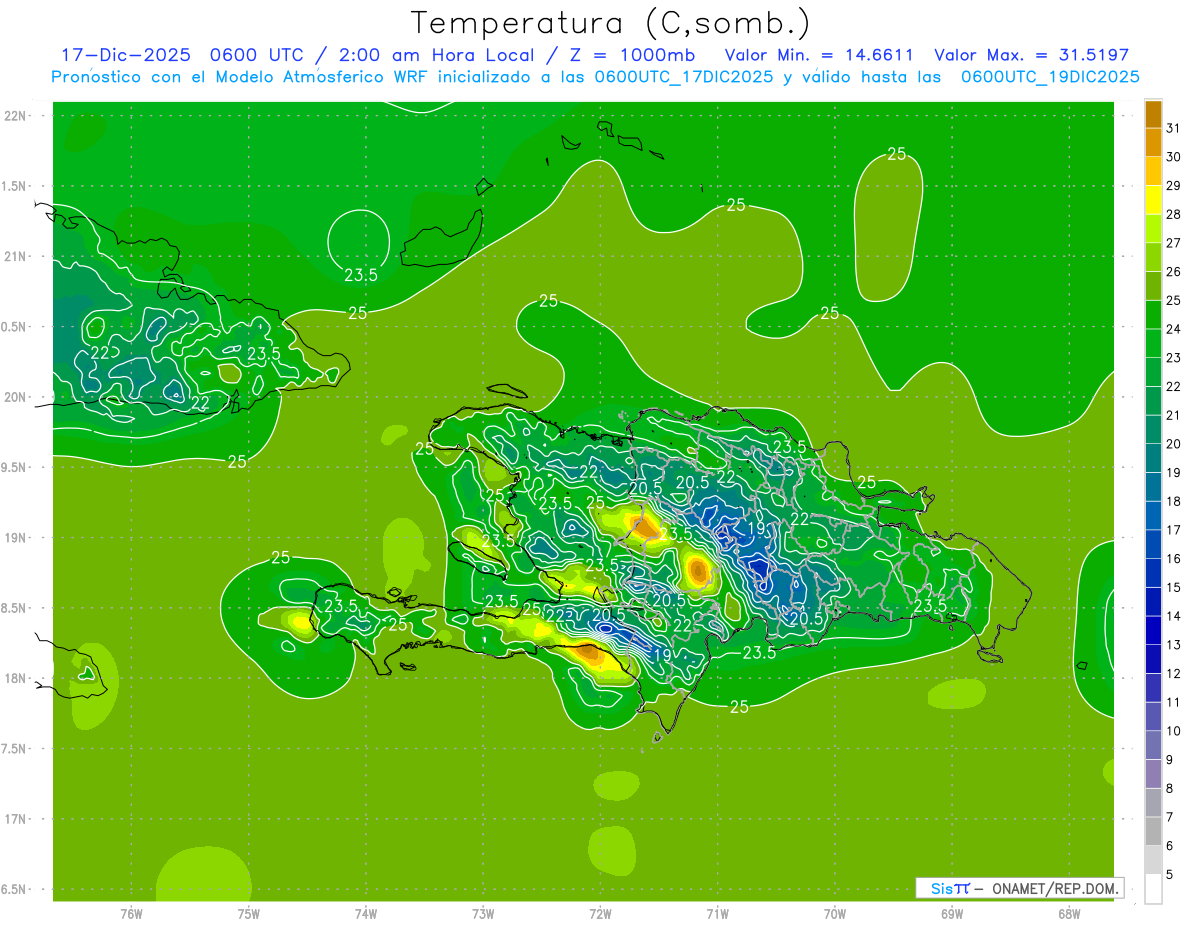
Task: Click the colorbar swatch between 24 and 25
Action: [1153, 314]
